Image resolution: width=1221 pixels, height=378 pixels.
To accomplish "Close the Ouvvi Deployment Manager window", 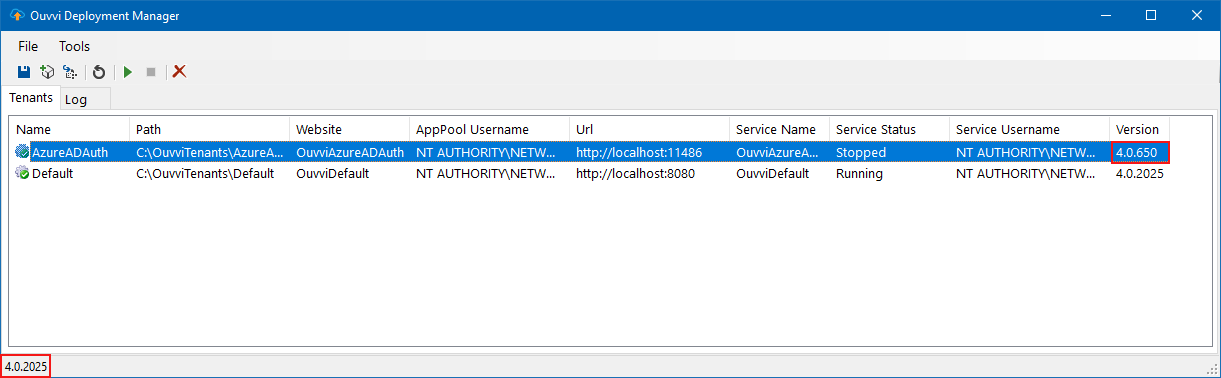I will (x=1197, y=15).
